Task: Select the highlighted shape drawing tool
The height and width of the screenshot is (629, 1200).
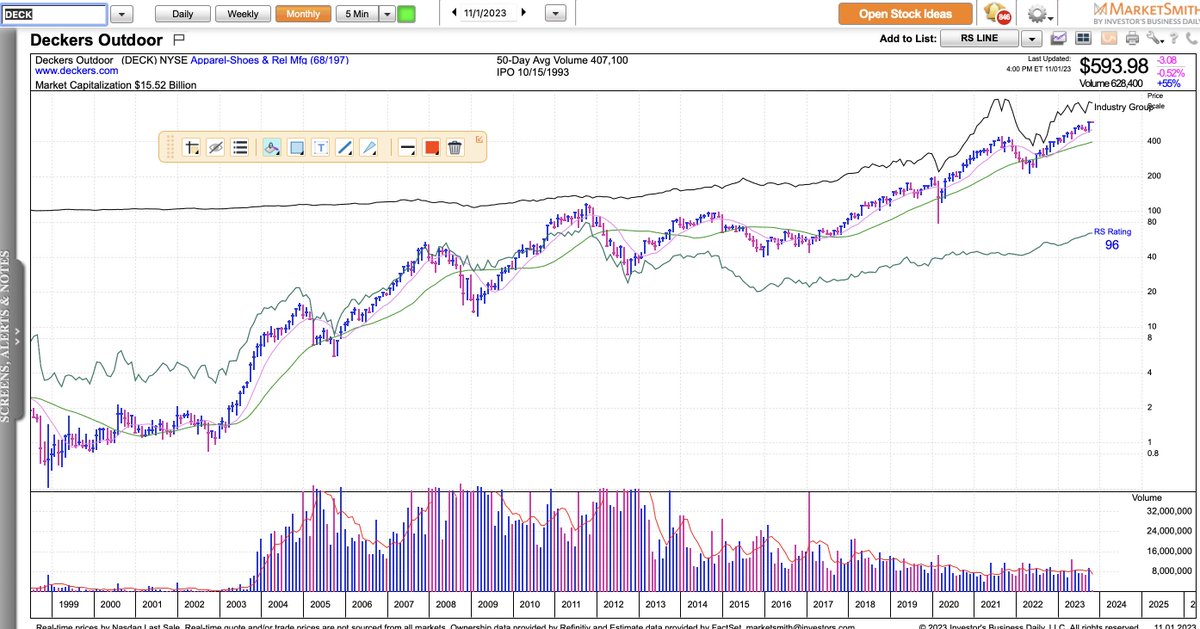Action: (271, 147)
